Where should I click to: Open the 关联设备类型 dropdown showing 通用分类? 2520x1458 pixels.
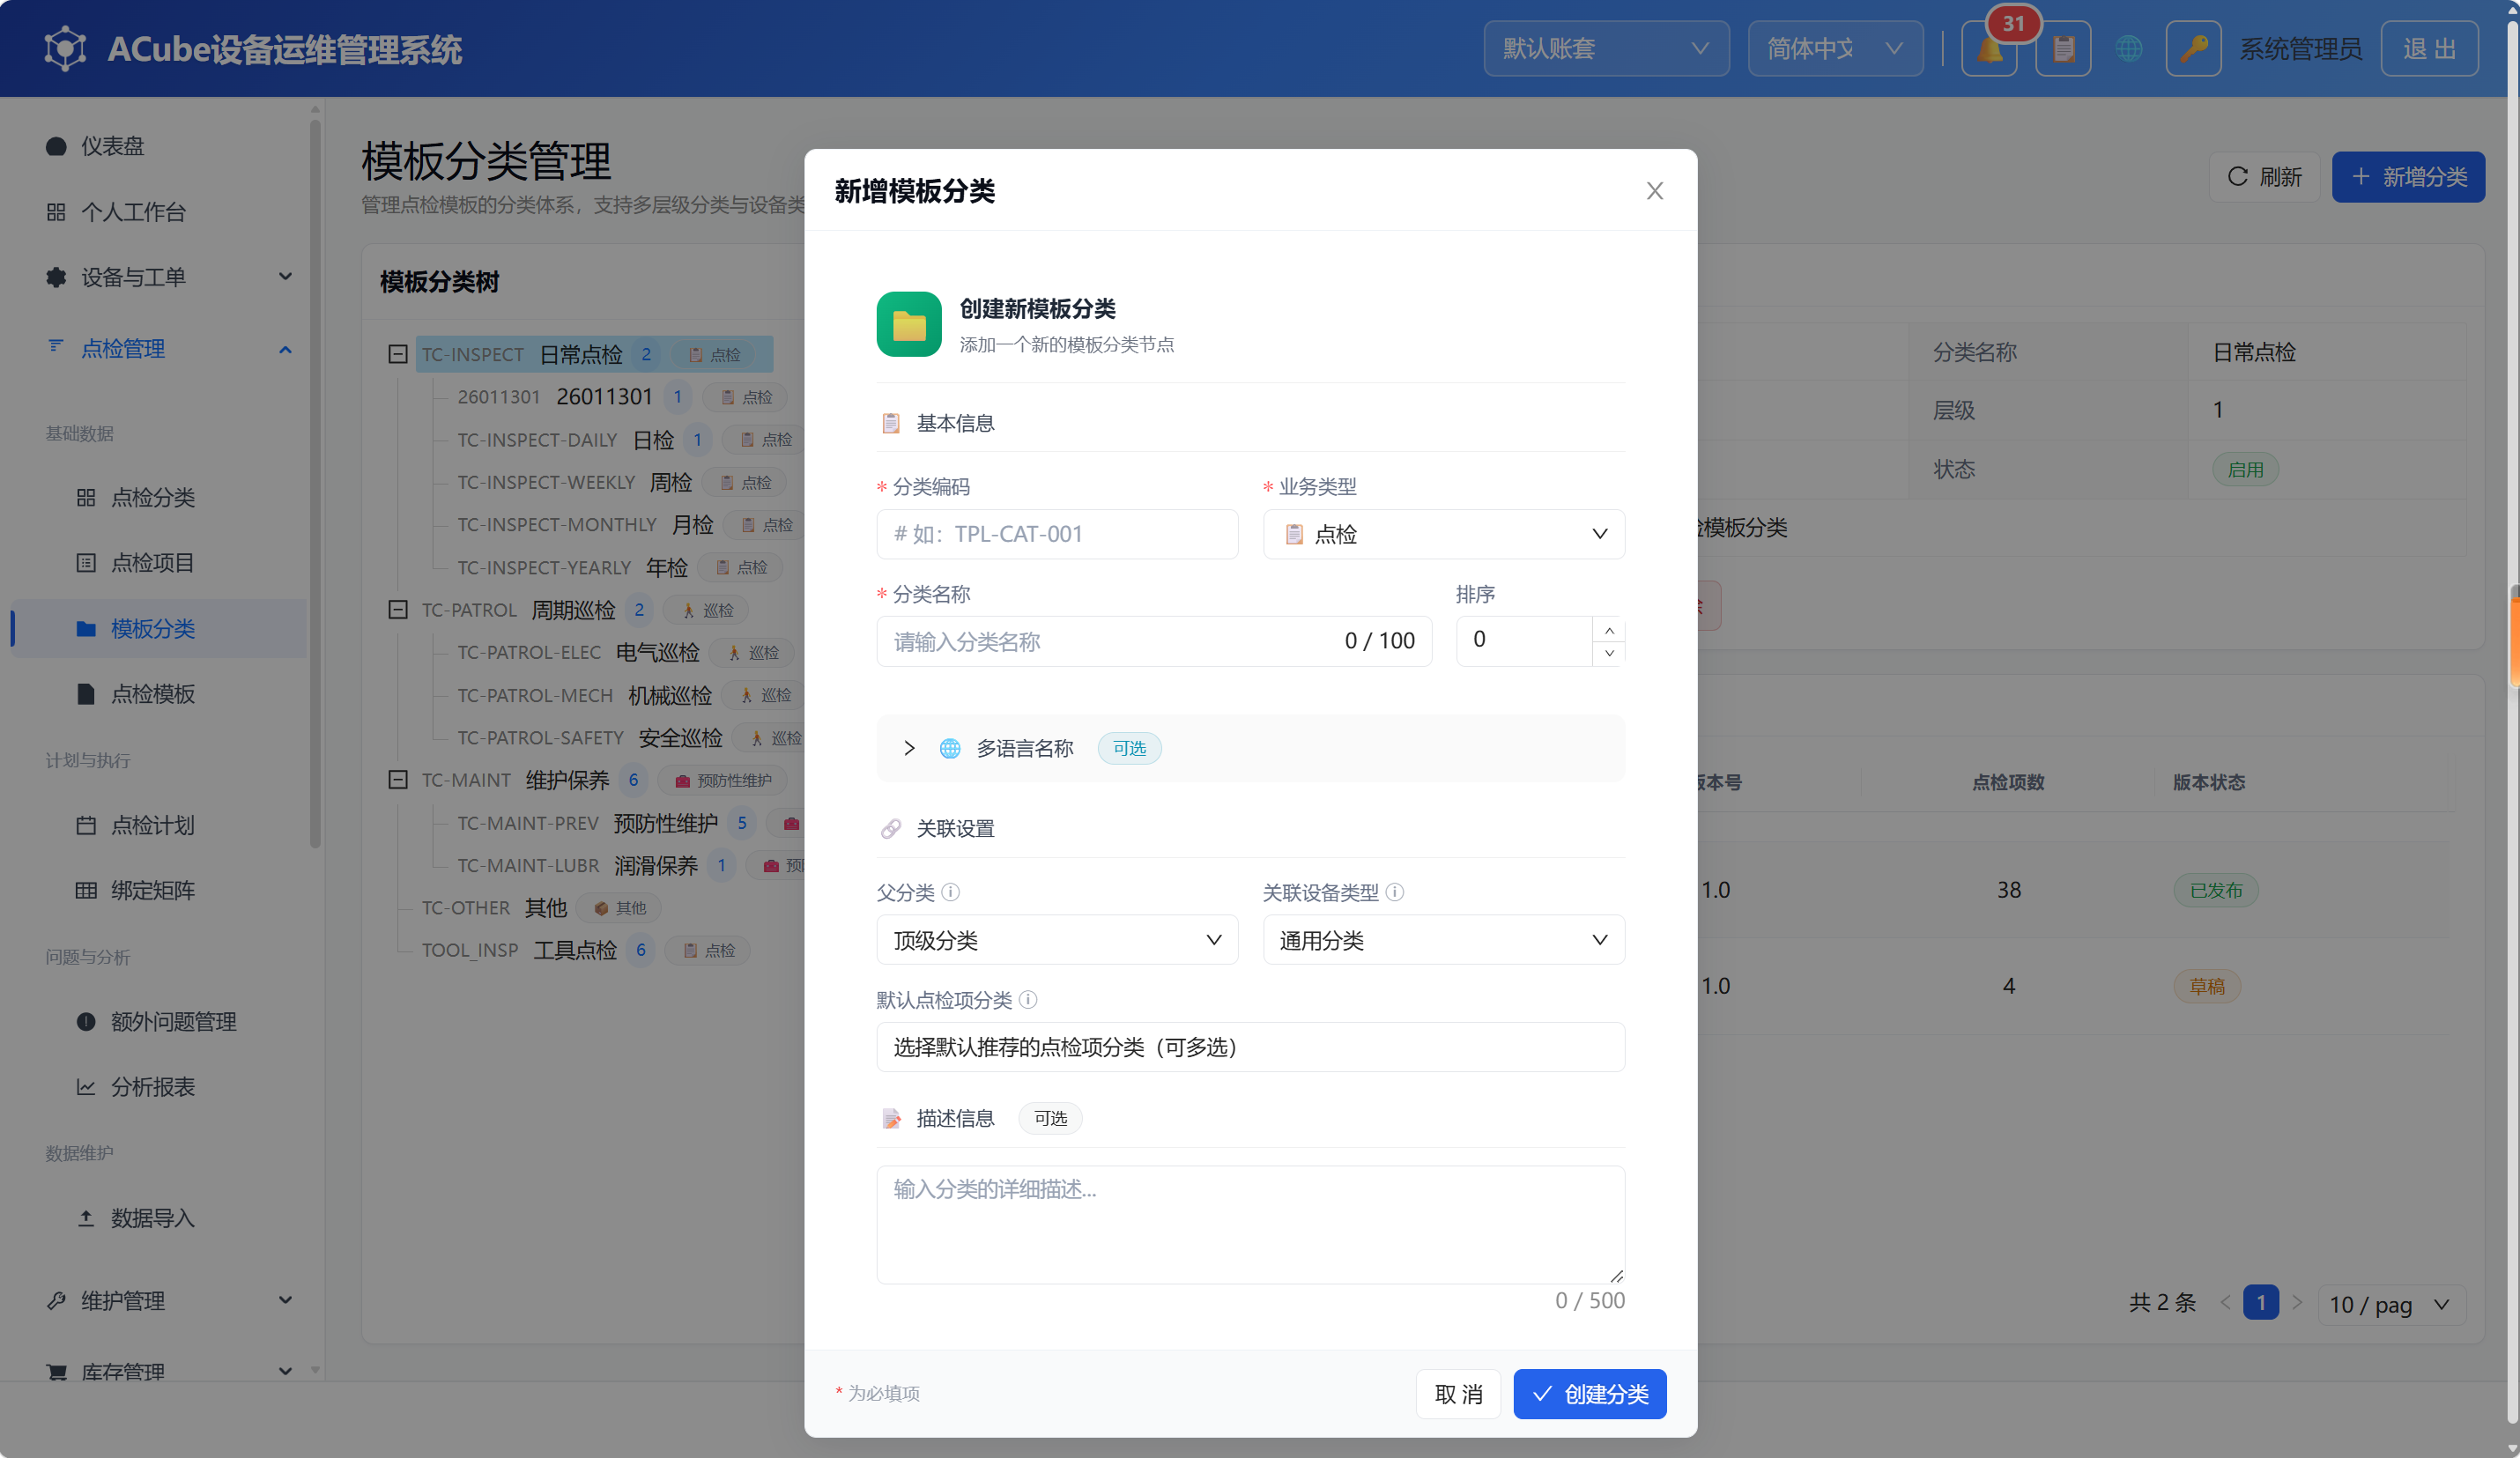click(1444, 940)
